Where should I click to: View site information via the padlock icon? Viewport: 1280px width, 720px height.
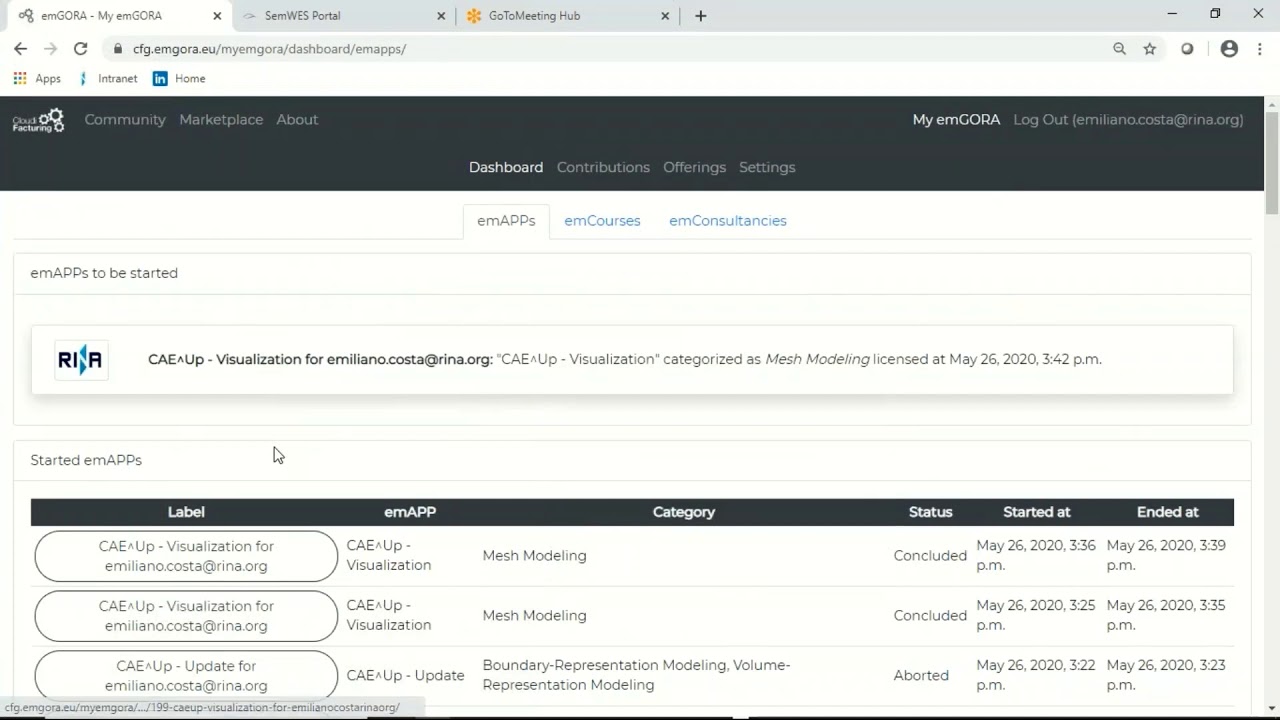[118, 48]
